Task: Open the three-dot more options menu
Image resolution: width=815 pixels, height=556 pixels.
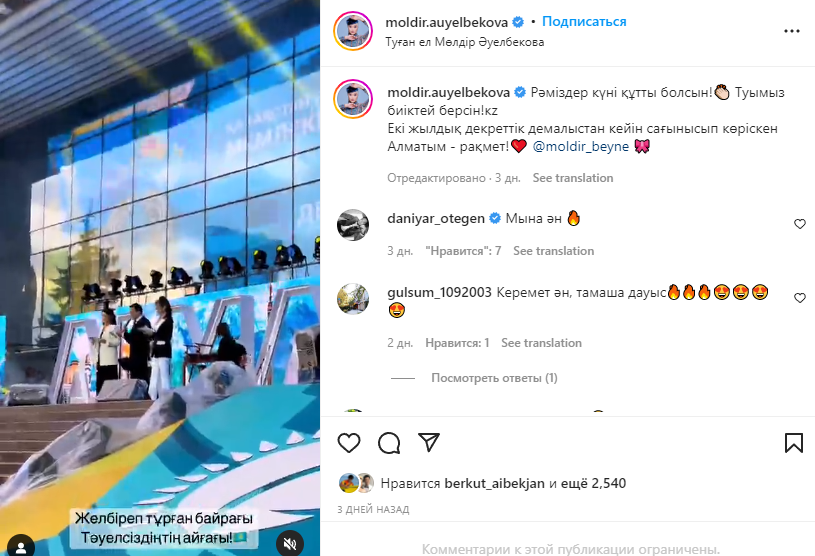Action: point(792,31)
